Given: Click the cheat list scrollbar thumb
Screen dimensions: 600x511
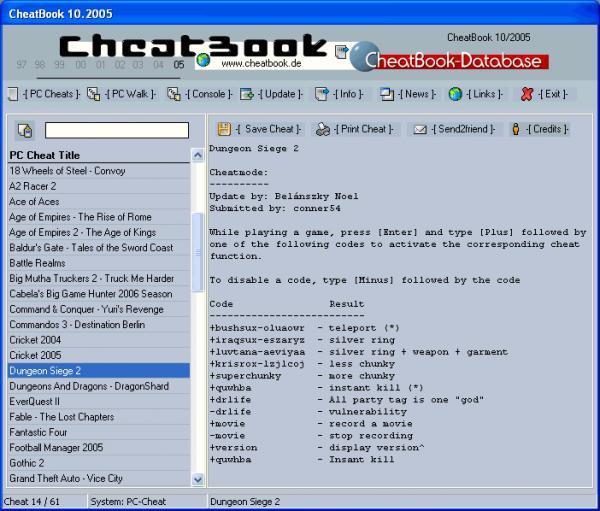Looking at the screenshot, I should (x=198, y=252).
